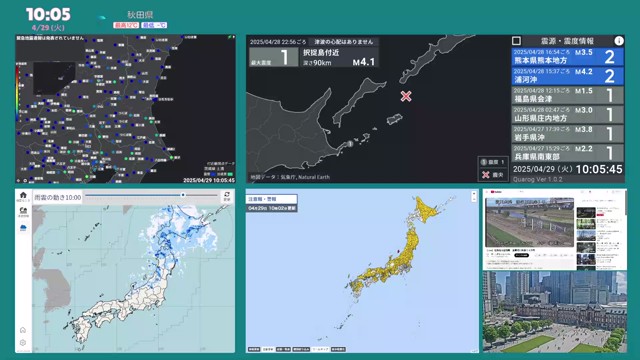Toggle the 震度 1 legend entry
Viewport: 640px width, 360px height.
pos(493,162)
